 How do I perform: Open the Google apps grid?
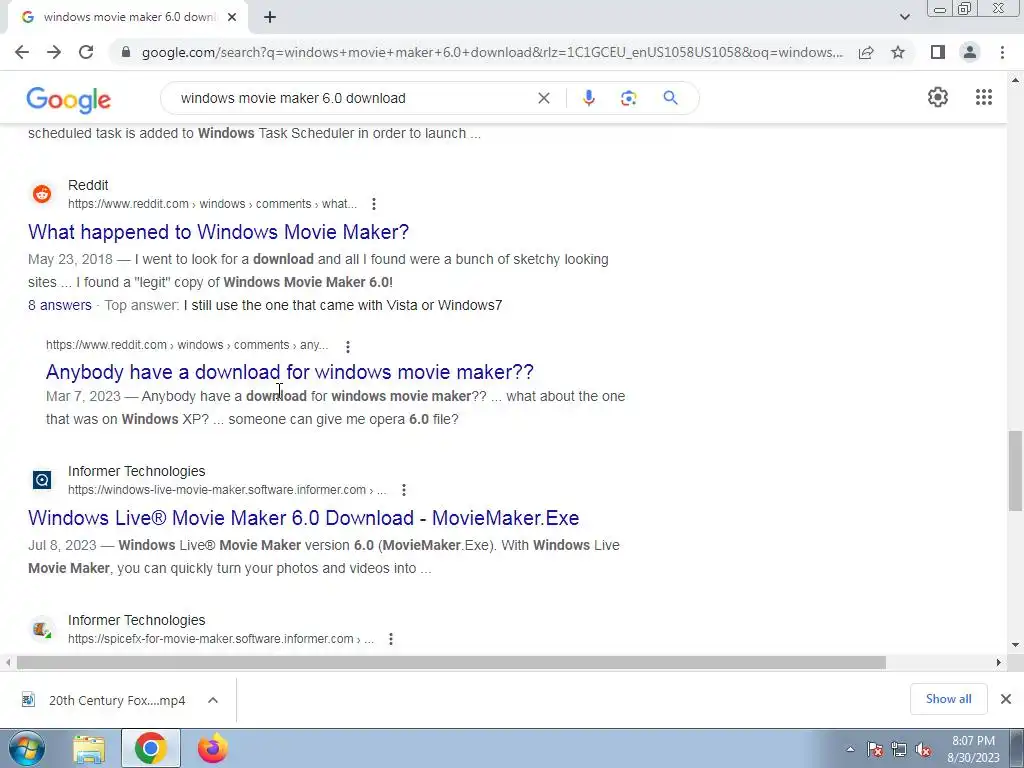pos(984,97)
